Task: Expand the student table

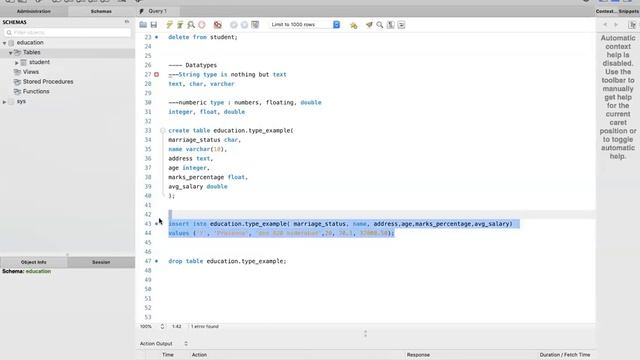Action: tap(17, 62)
